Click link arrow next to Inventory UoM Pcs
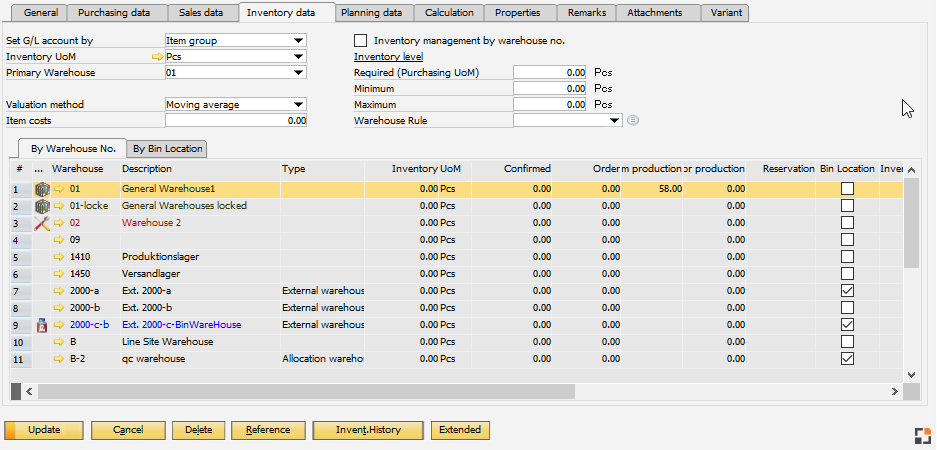The width and height of the screenshot is (937, 450). coord(157,57)
